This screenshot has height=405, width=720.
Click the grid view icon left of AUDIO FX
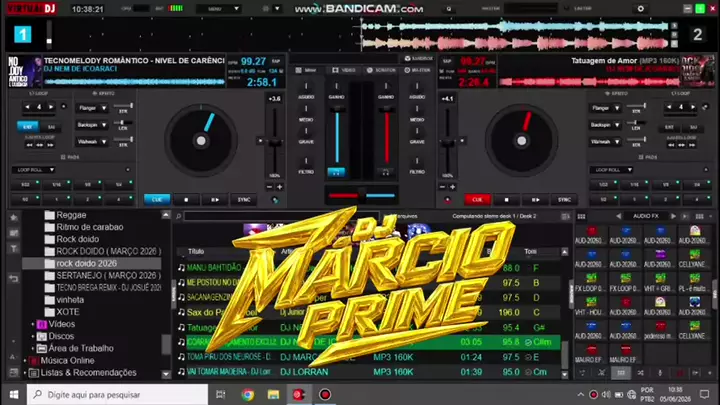[581, 216]
